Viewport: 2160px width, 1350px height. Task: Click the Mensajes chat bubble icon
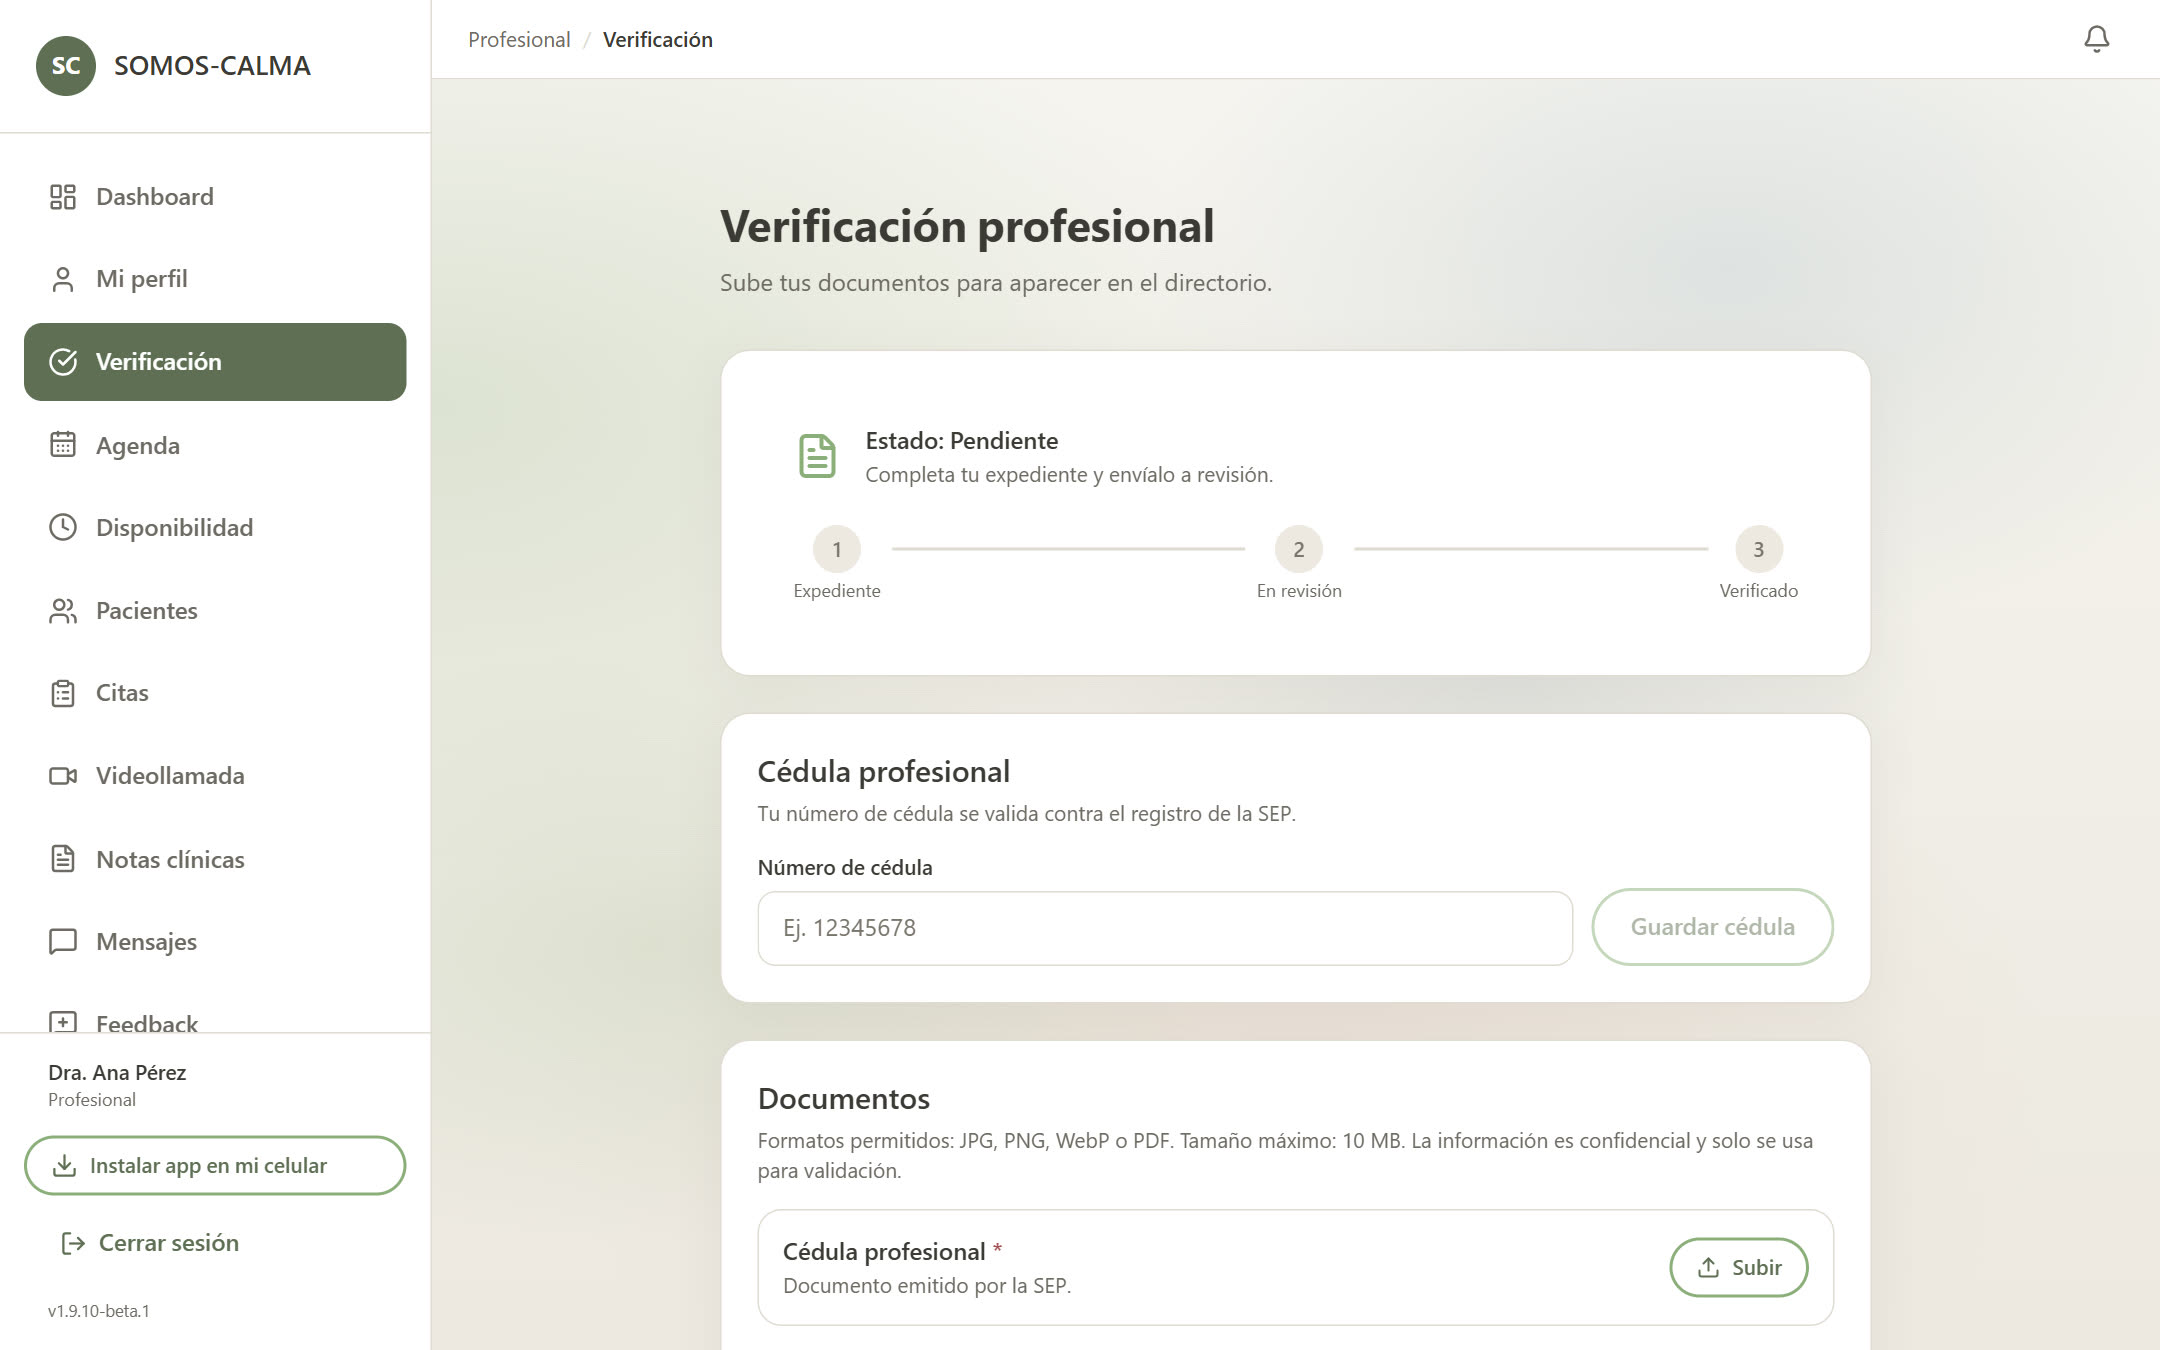(63, 941)
